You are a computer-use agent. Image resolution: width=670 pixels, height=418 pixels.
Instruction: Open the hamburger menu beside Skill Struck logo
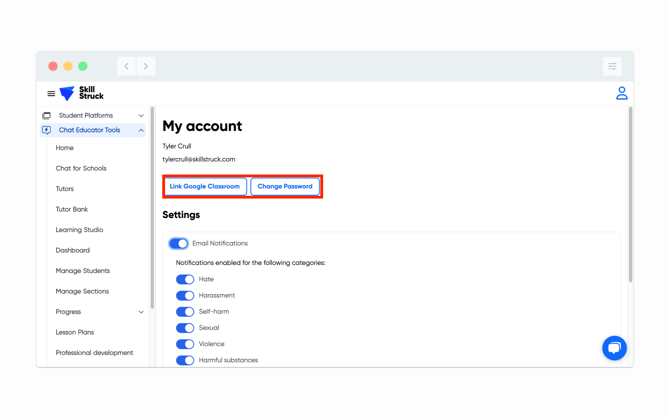[x=51, y=94]
